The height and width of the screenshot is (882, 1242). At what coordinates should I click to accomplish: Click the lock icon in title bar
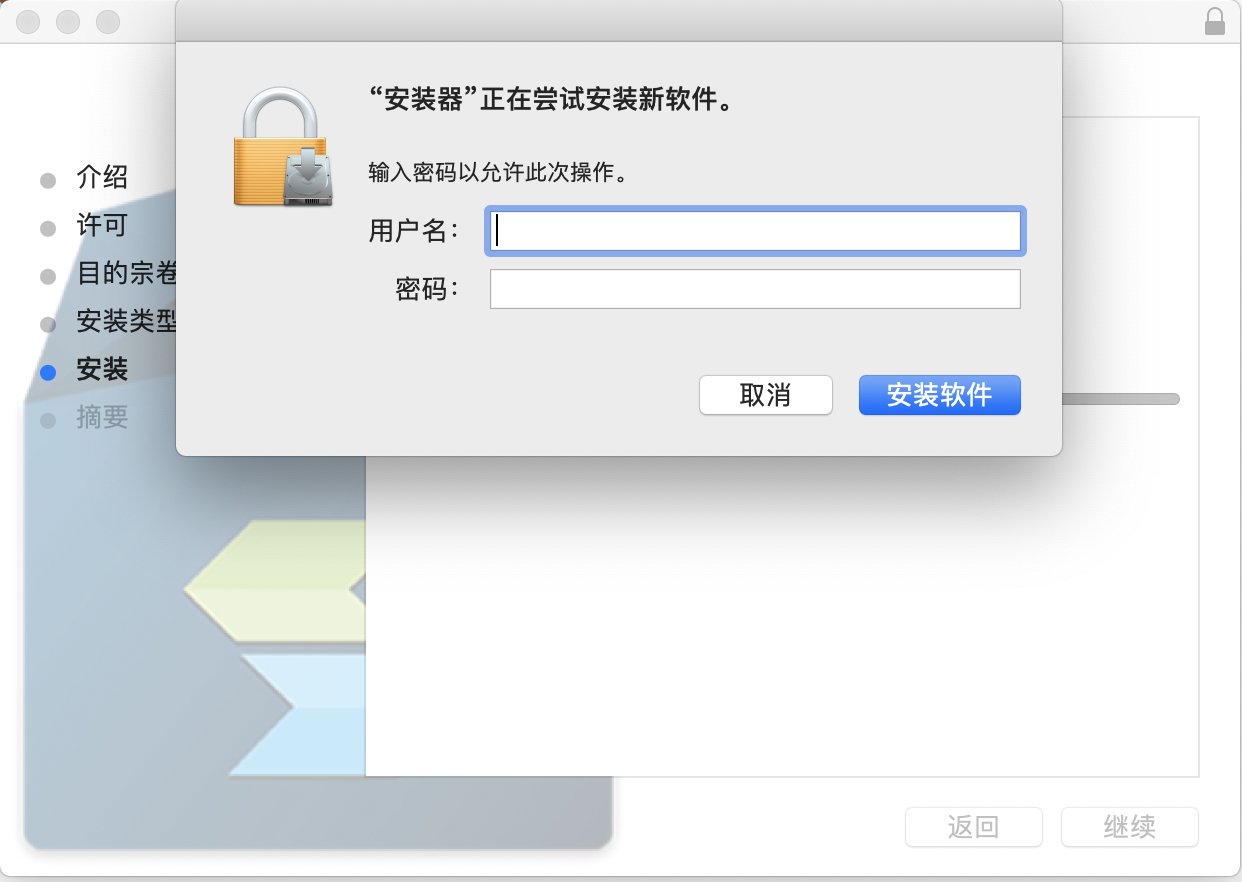[x=1215, y=21]
